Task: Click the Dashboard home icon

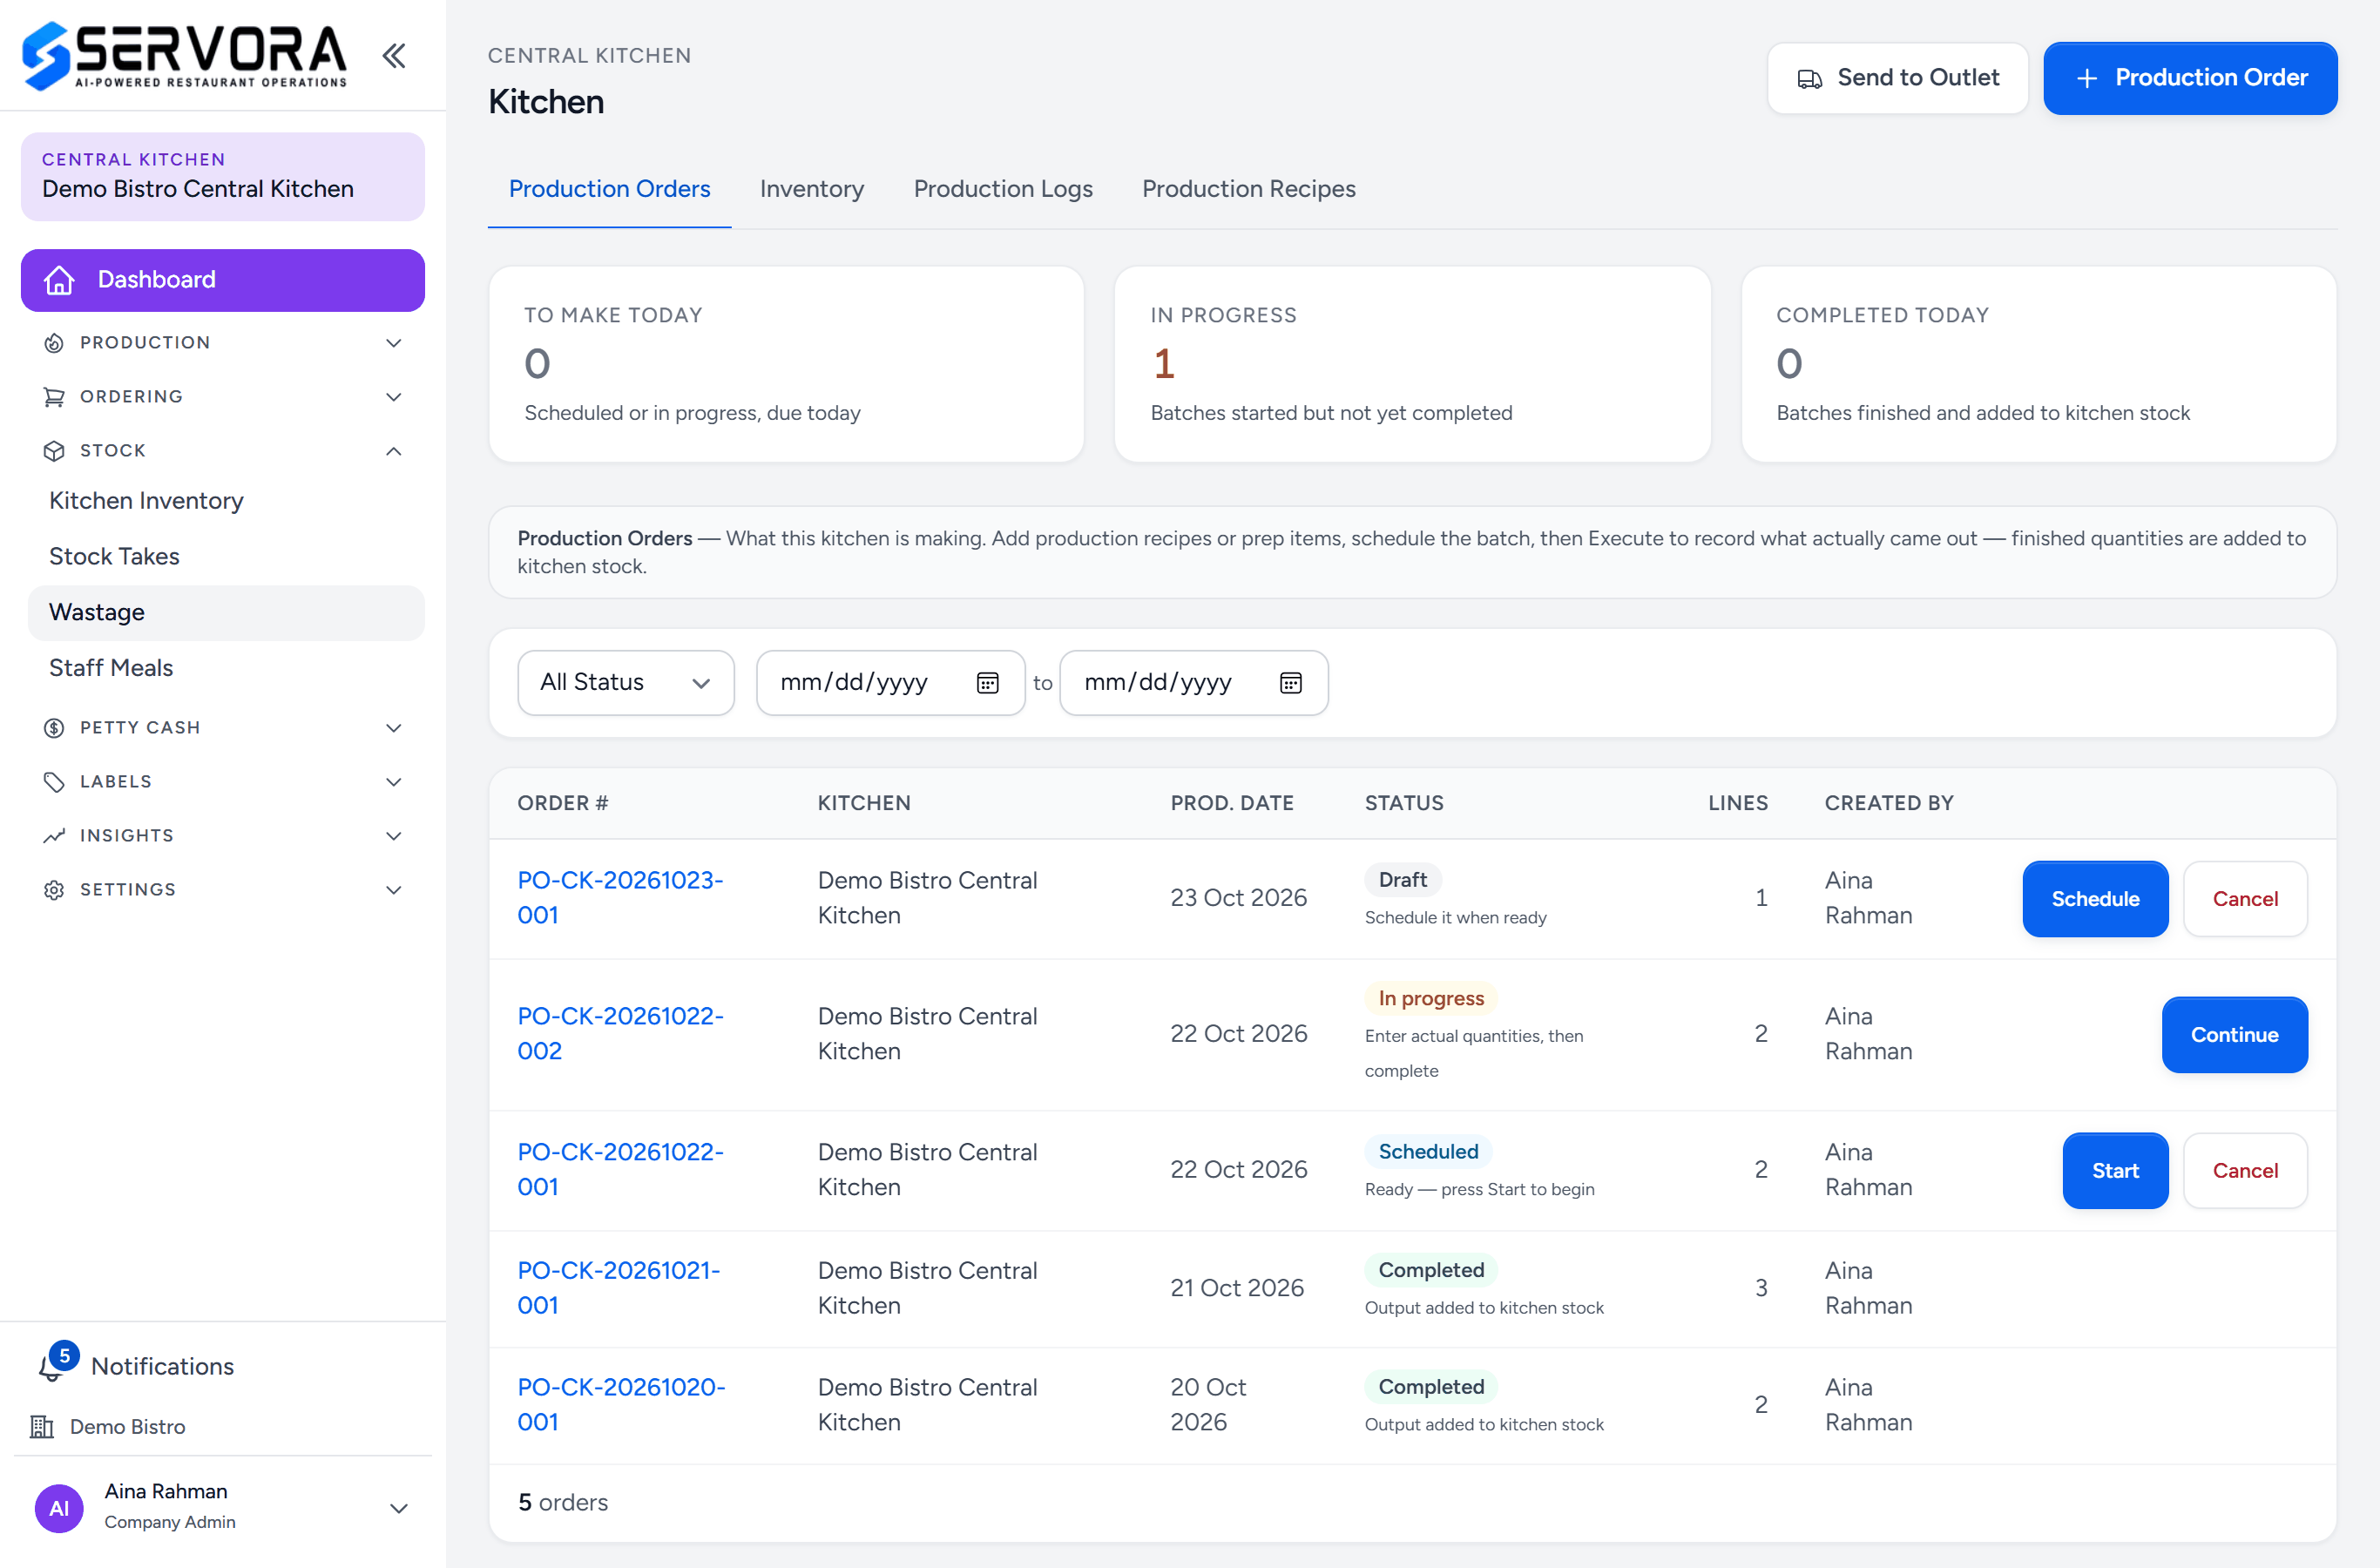Action: (59, 280)
